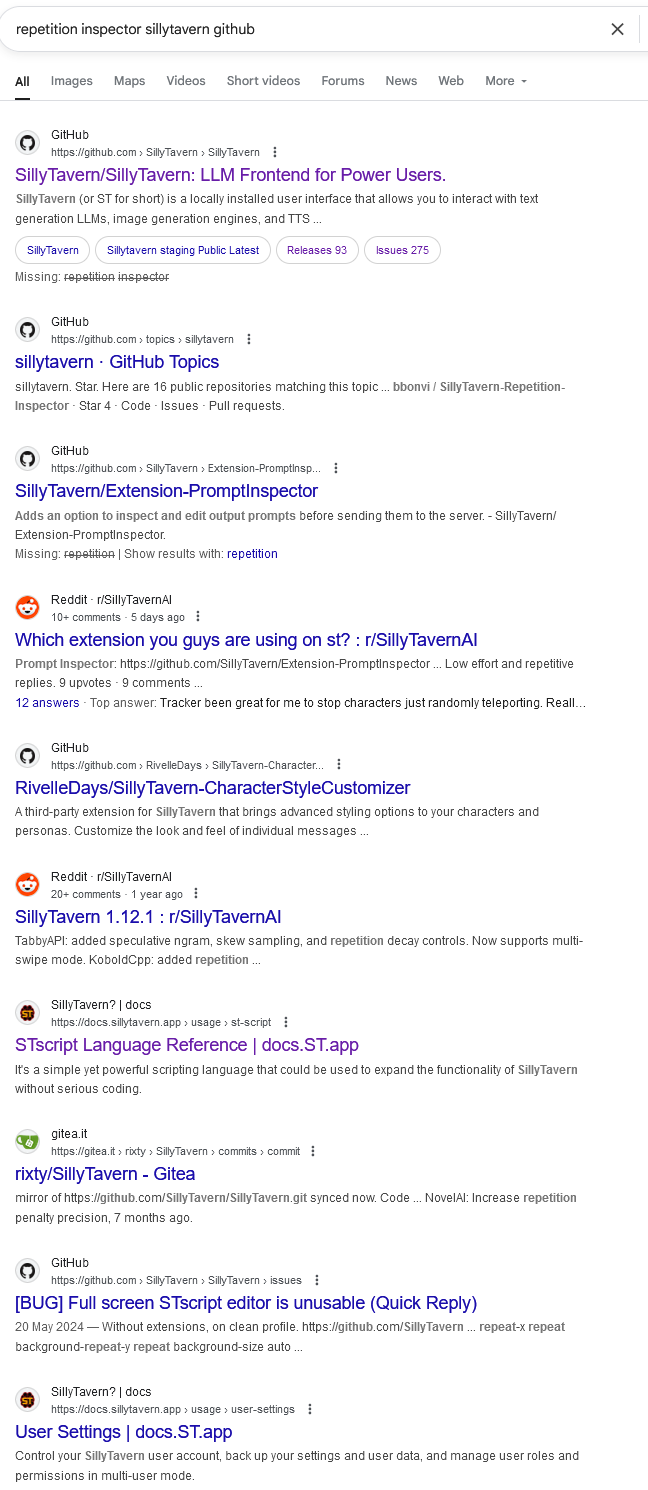This screenshot has height=1490, width=648.
Task: Open the 12 answers link under the Reddit result
Action: 47,703
